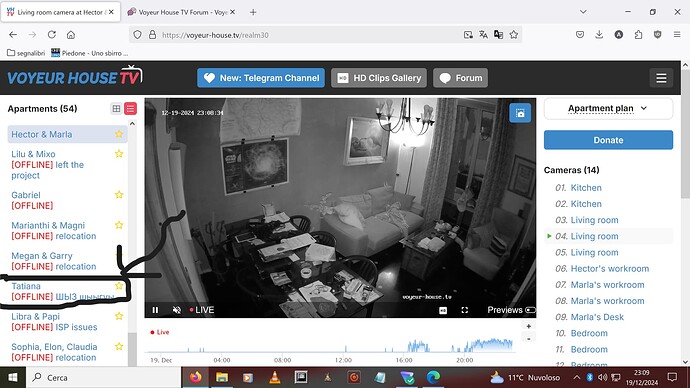This screenshot has height=388, width=690.
Task: Star the Libra & Papi apartment
Action: point(119,316)
